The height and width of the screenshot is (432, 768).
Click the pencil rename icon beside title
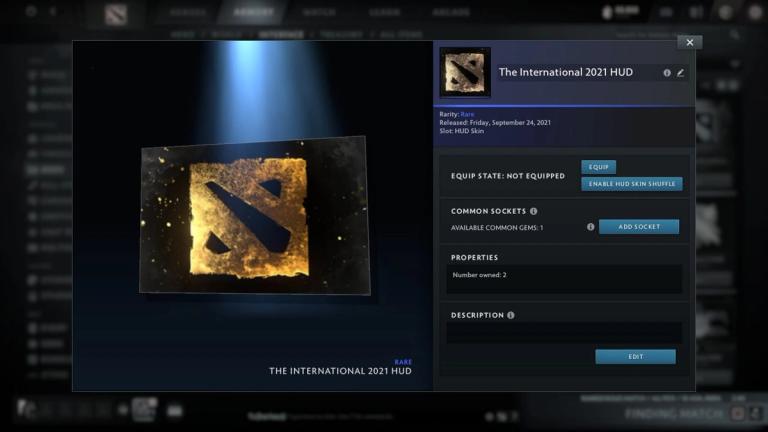pyautogui.click(x=680, y=73)
